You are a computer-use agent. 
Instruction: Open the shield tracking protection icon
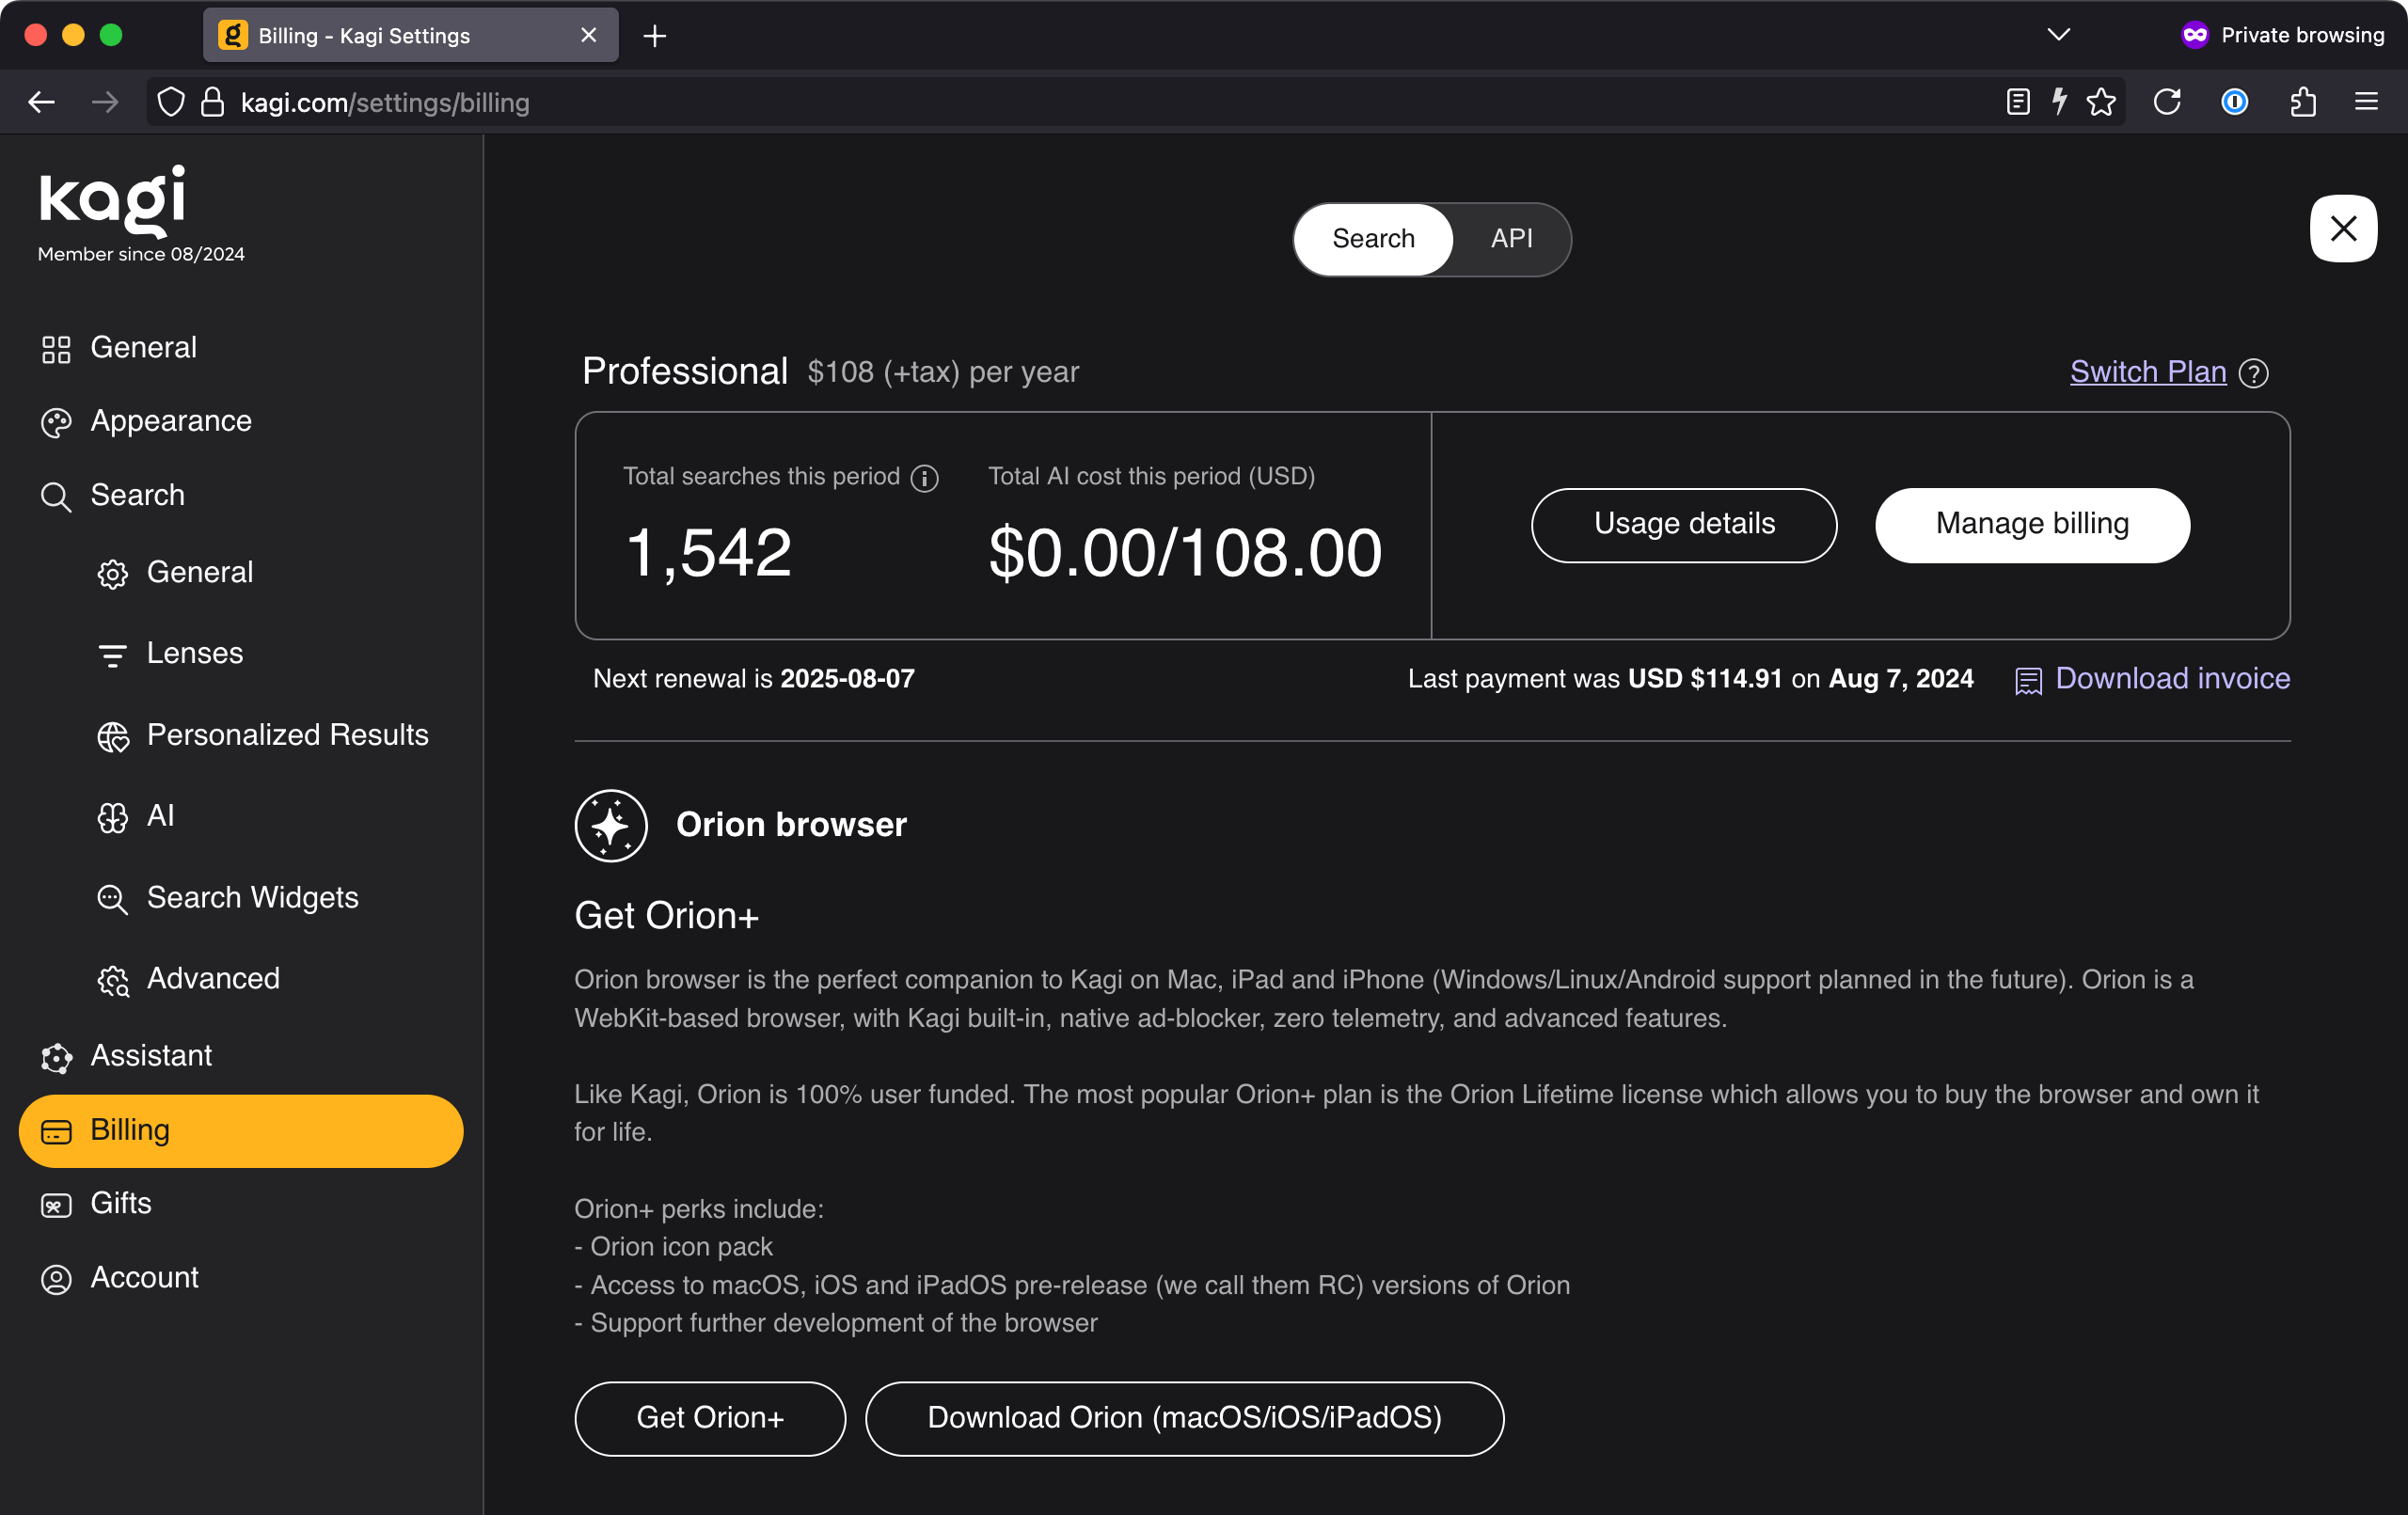(171, 102)
